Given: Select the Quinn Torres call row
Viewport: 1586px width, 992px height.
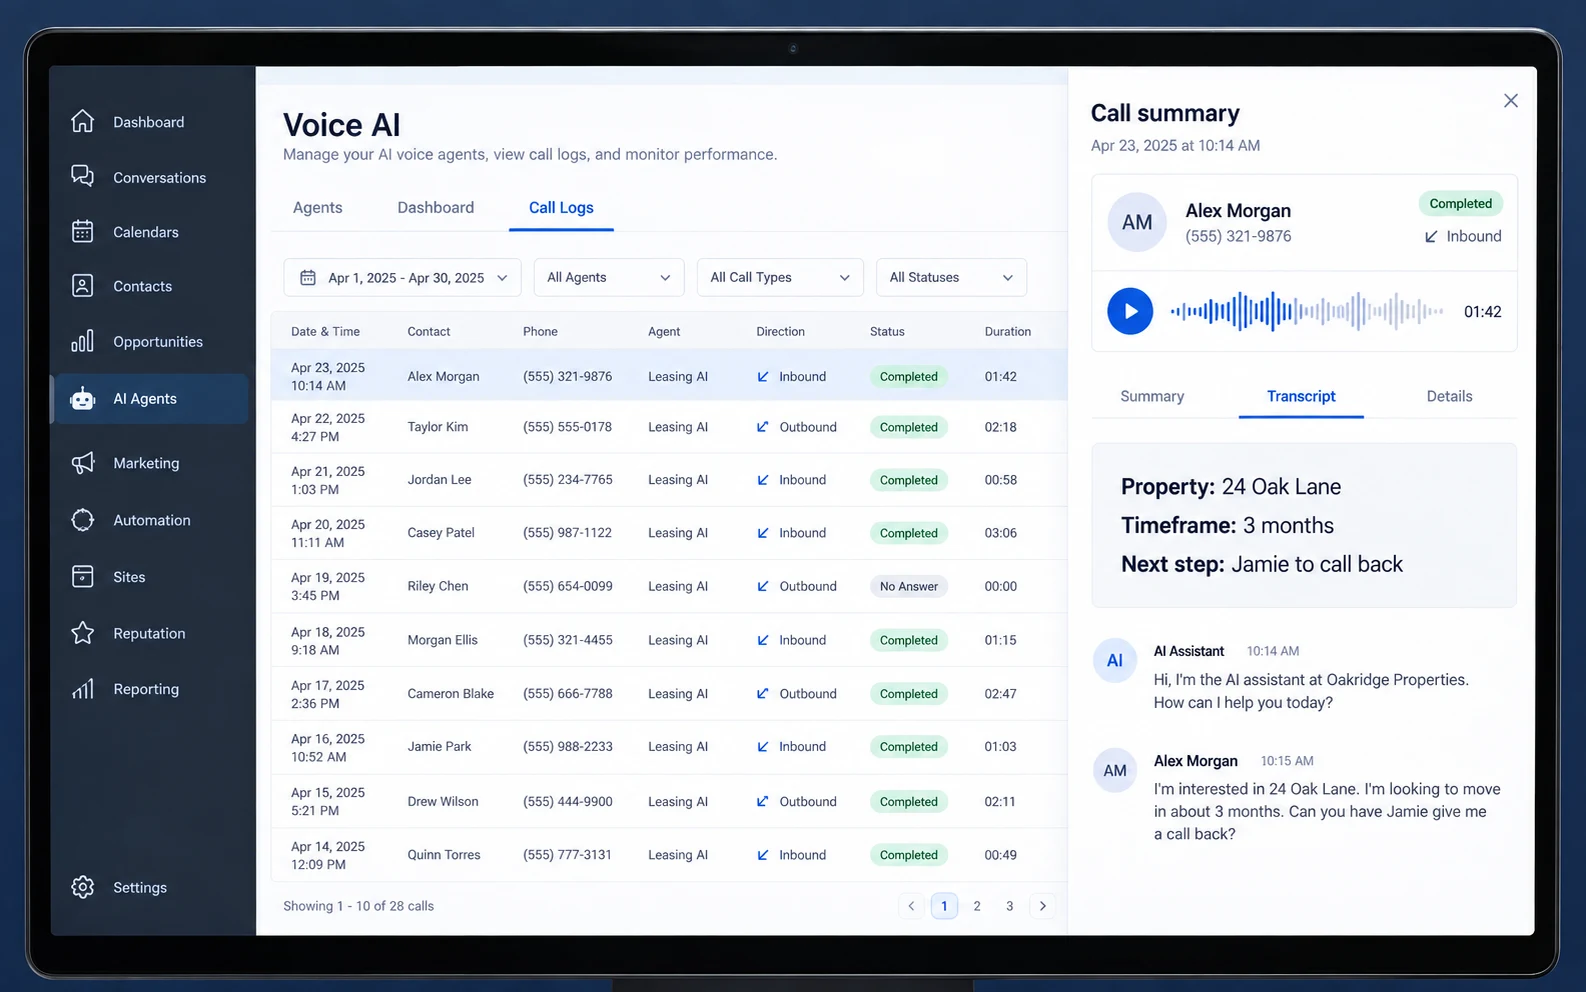Looking at the screenshot, I should click(668, 855).
